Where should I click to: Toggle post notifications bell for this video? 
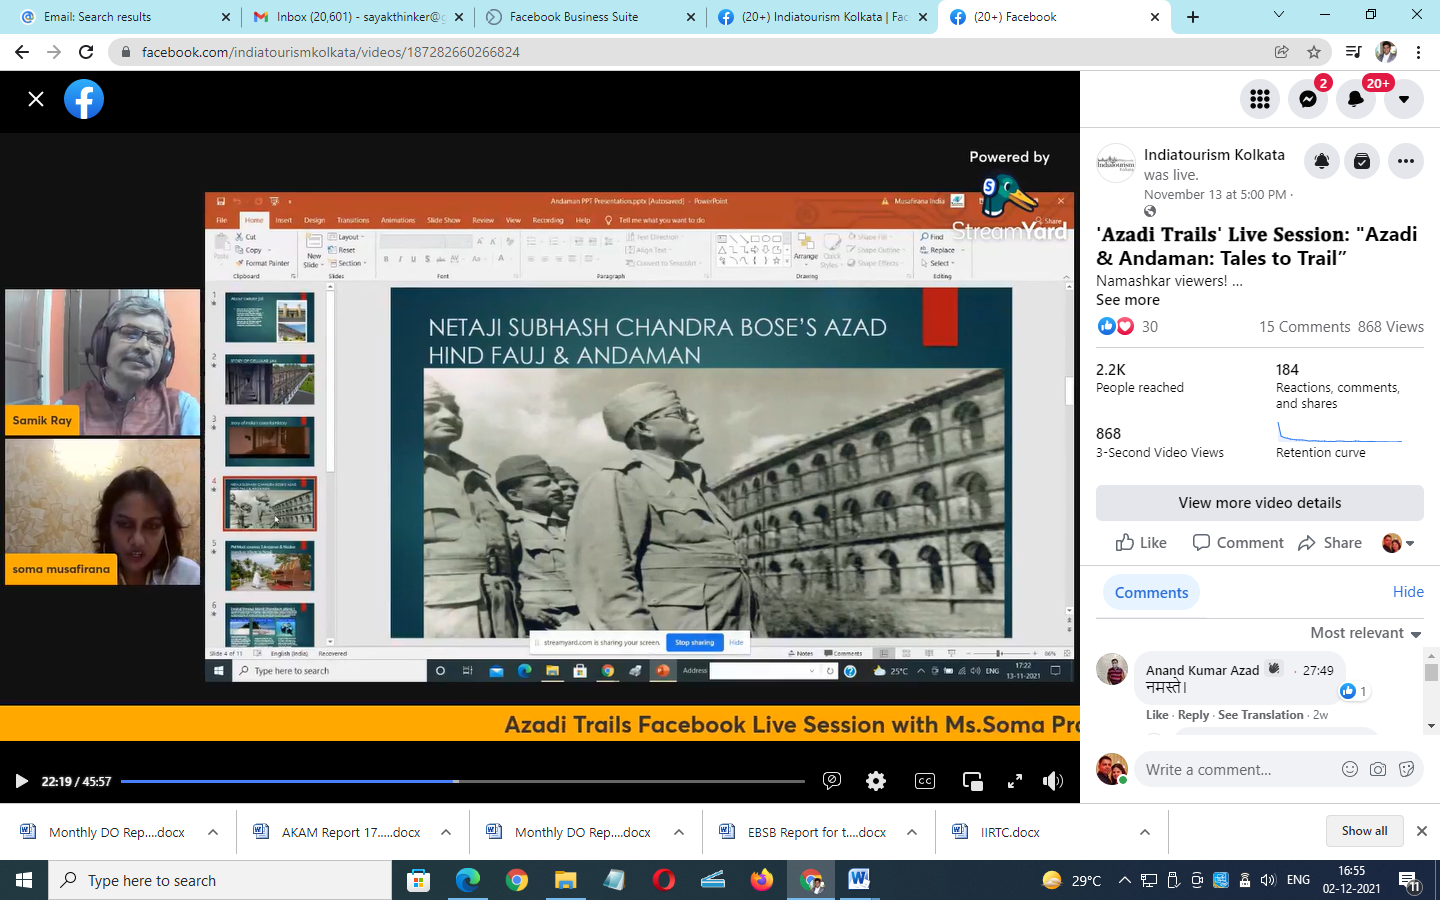click(x=1321, y=161)
